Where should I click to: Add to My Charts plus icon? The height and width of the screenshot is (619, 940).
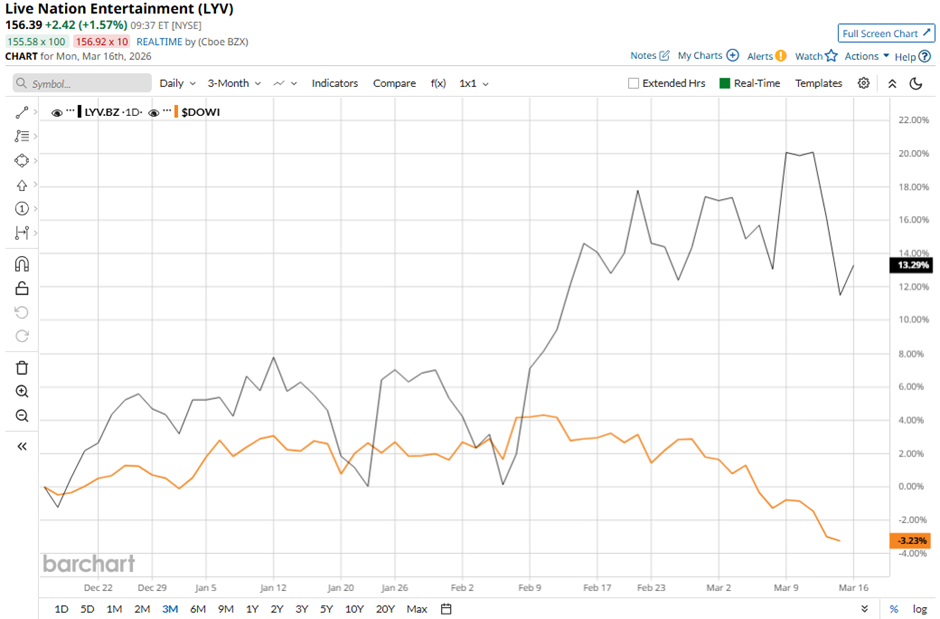pyautogui.click(x=733, y=55)
